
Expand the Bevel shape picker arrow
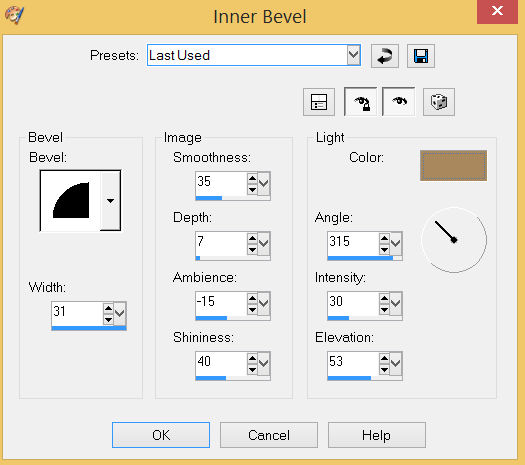110,201
